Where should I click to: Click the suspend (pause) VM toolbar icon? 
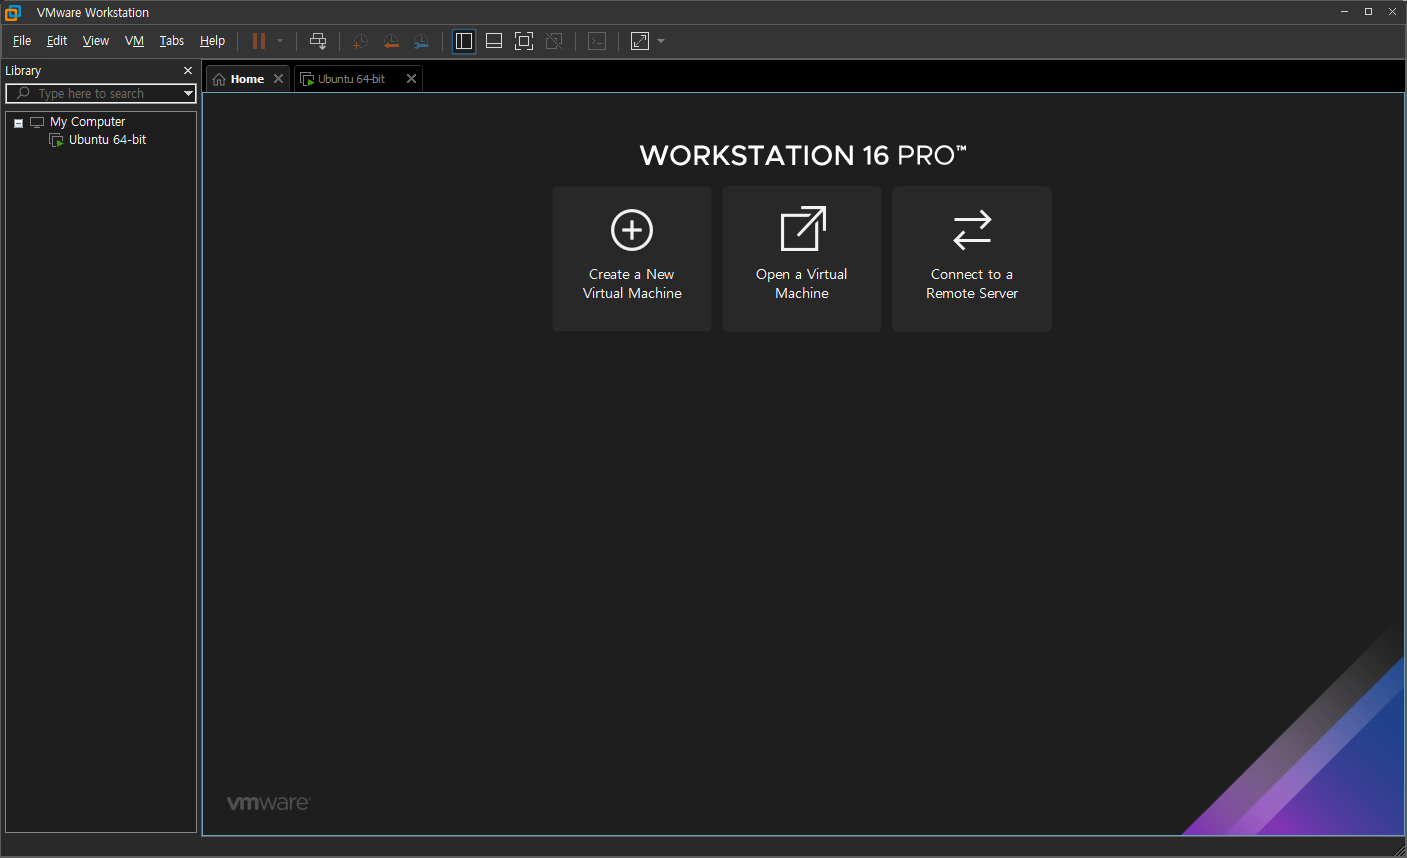point(259,41)
